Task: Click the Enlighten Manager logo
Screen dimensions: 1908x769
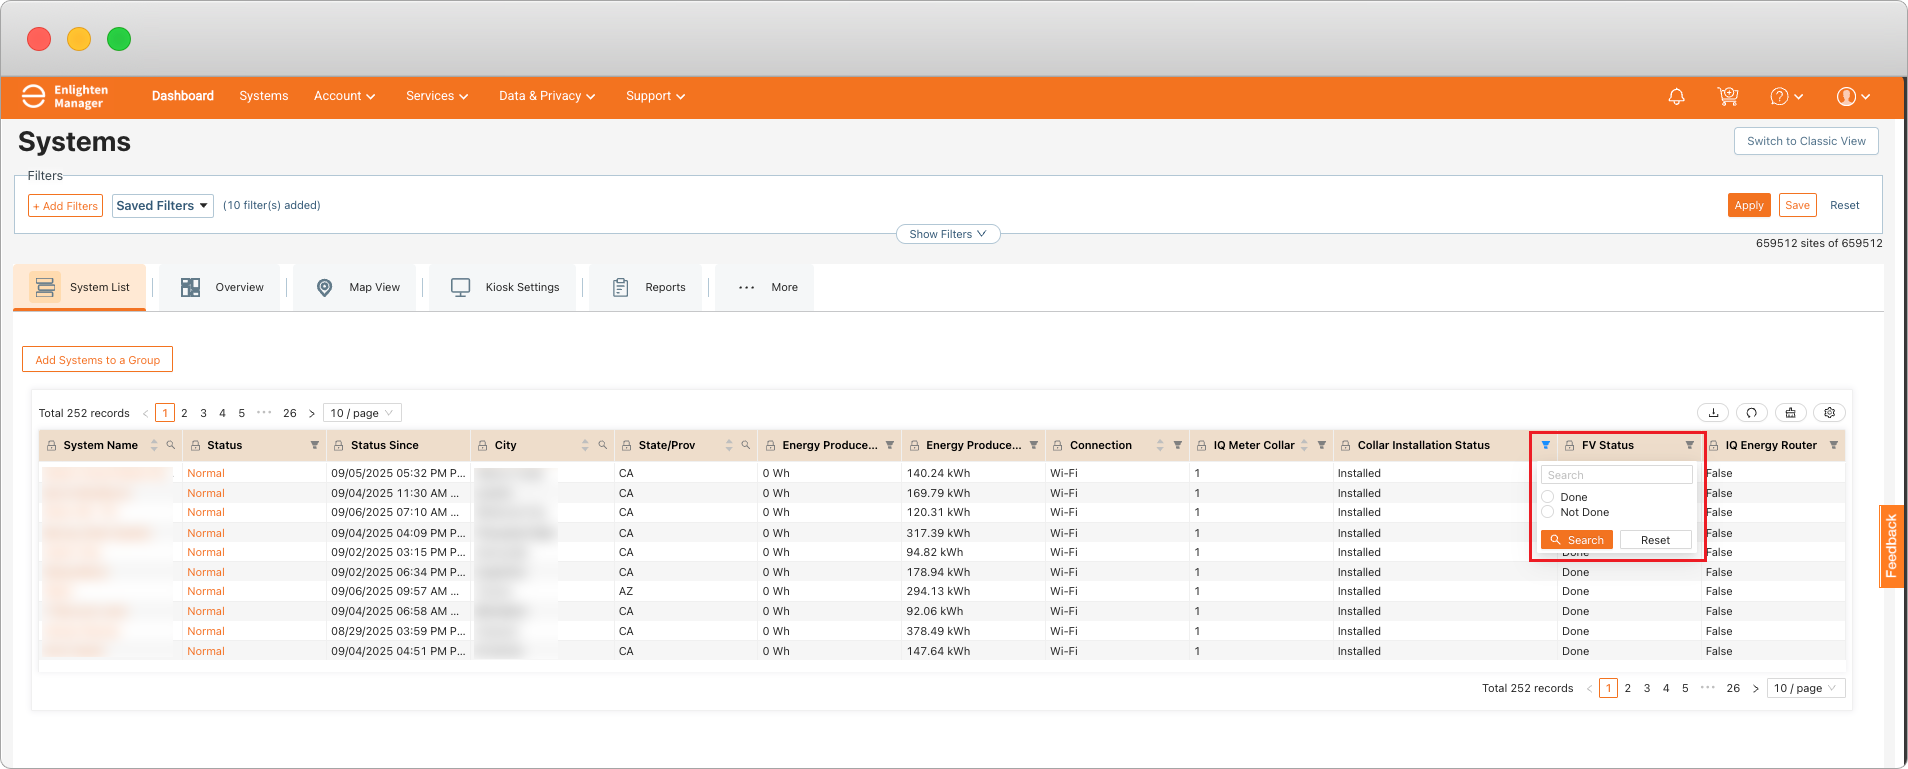Action: tap(65, 96)
